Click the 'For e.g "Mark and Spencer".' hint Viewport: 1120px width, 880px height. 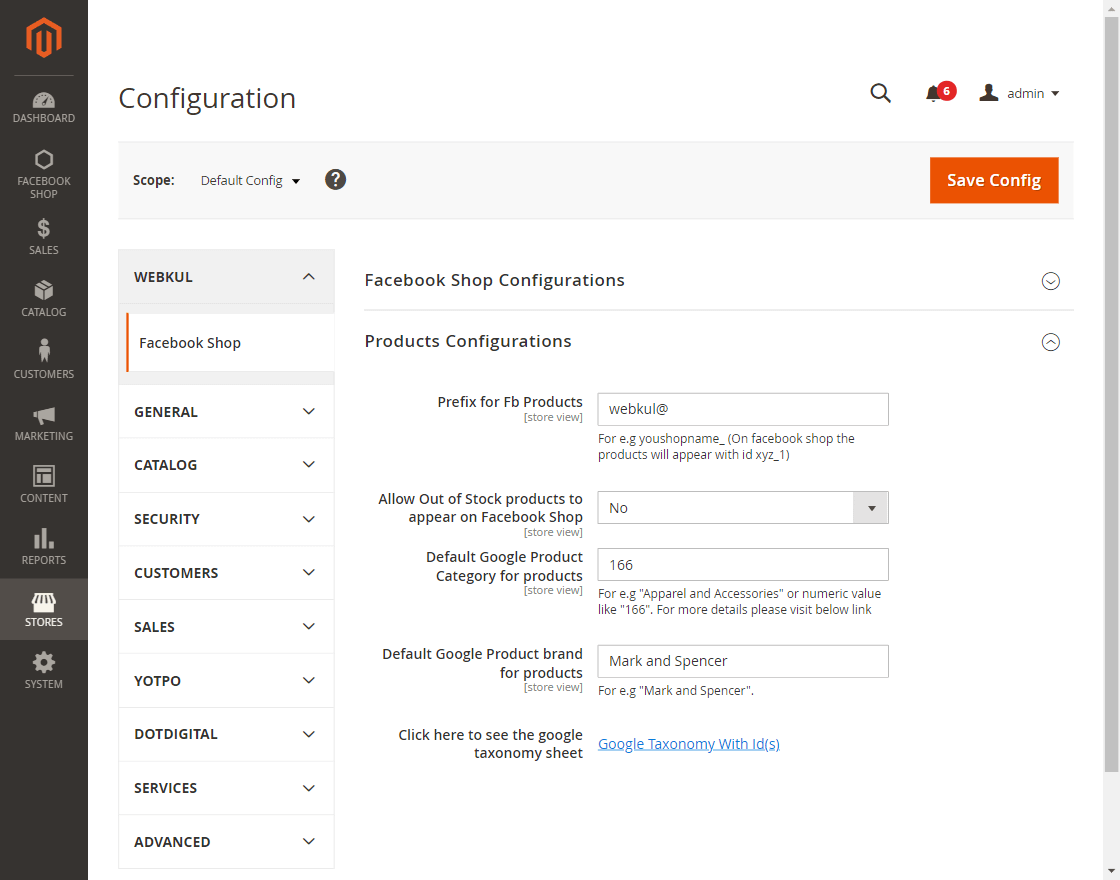676,691
